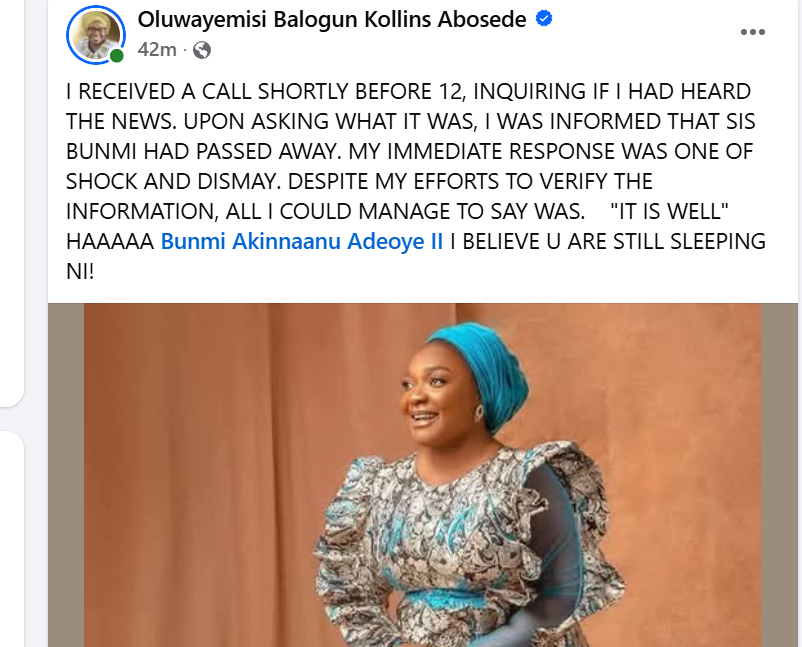Click the 42m post timestamp
802x647 pixels.
click(x=157, y=49)
